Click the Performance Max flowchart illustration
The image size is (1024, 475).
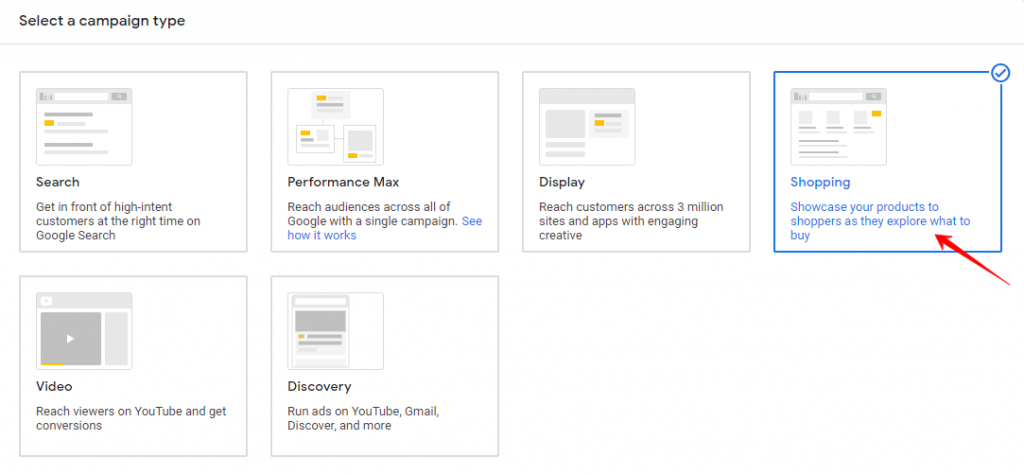tap(336, 127)
